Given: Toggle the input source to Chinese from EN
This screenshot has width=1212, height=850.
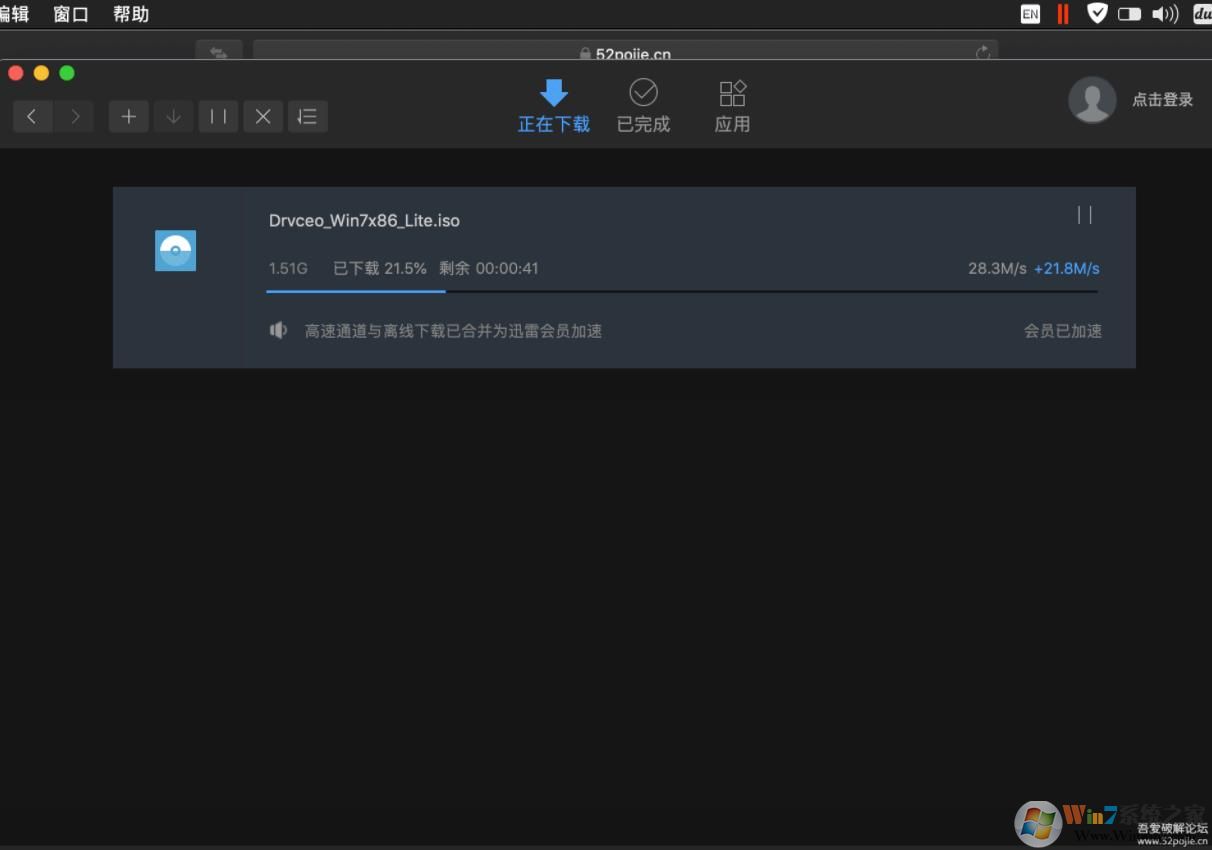Looking at the screenshot, I should click(x=1030, y=13).
